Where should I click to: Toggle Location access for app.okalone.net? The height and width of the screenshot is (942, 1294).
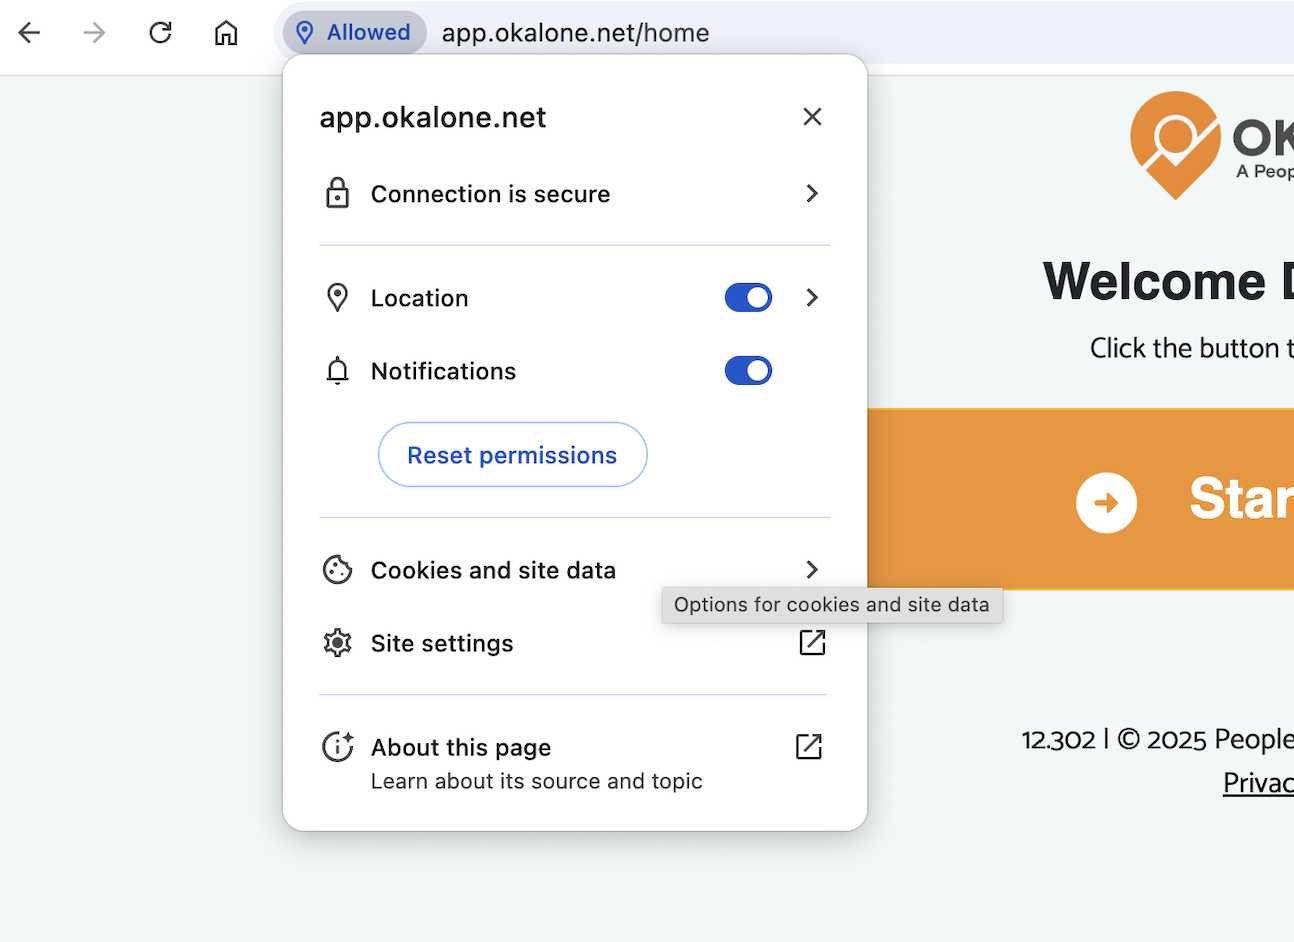pyautogui.click(x=748, y=297)
